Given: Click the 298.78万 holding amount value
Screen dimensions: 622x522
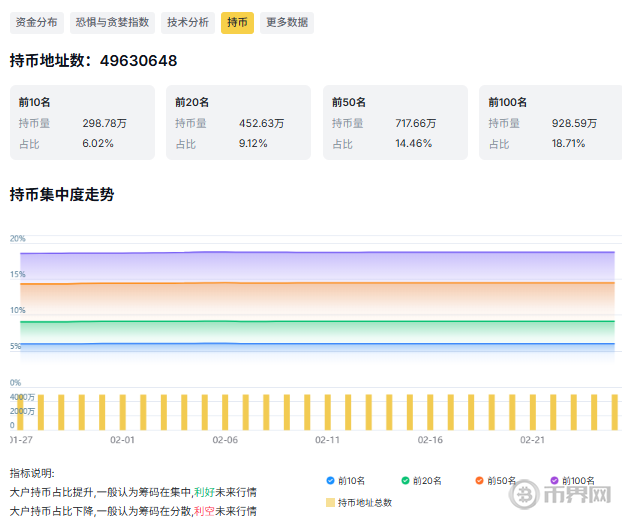Looking at the screenshot, I should pyautogui.click(x=104, y=123).
